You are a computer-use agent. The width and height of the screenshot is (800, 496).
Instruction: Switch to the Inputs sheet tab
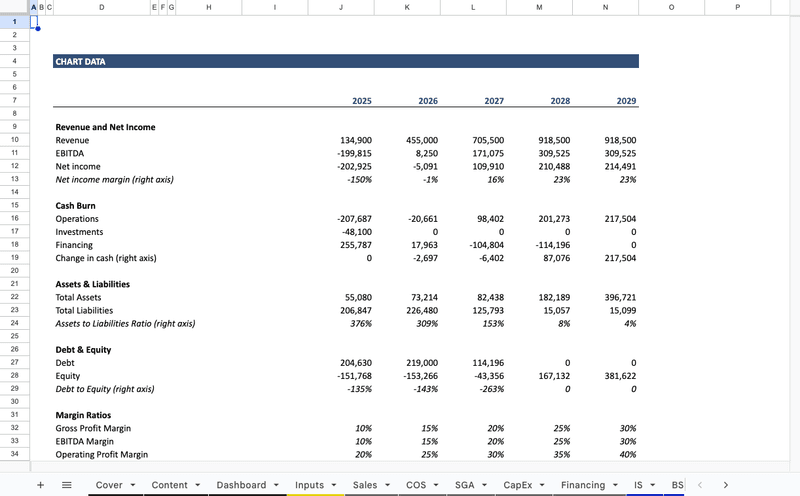click(309, 485)
